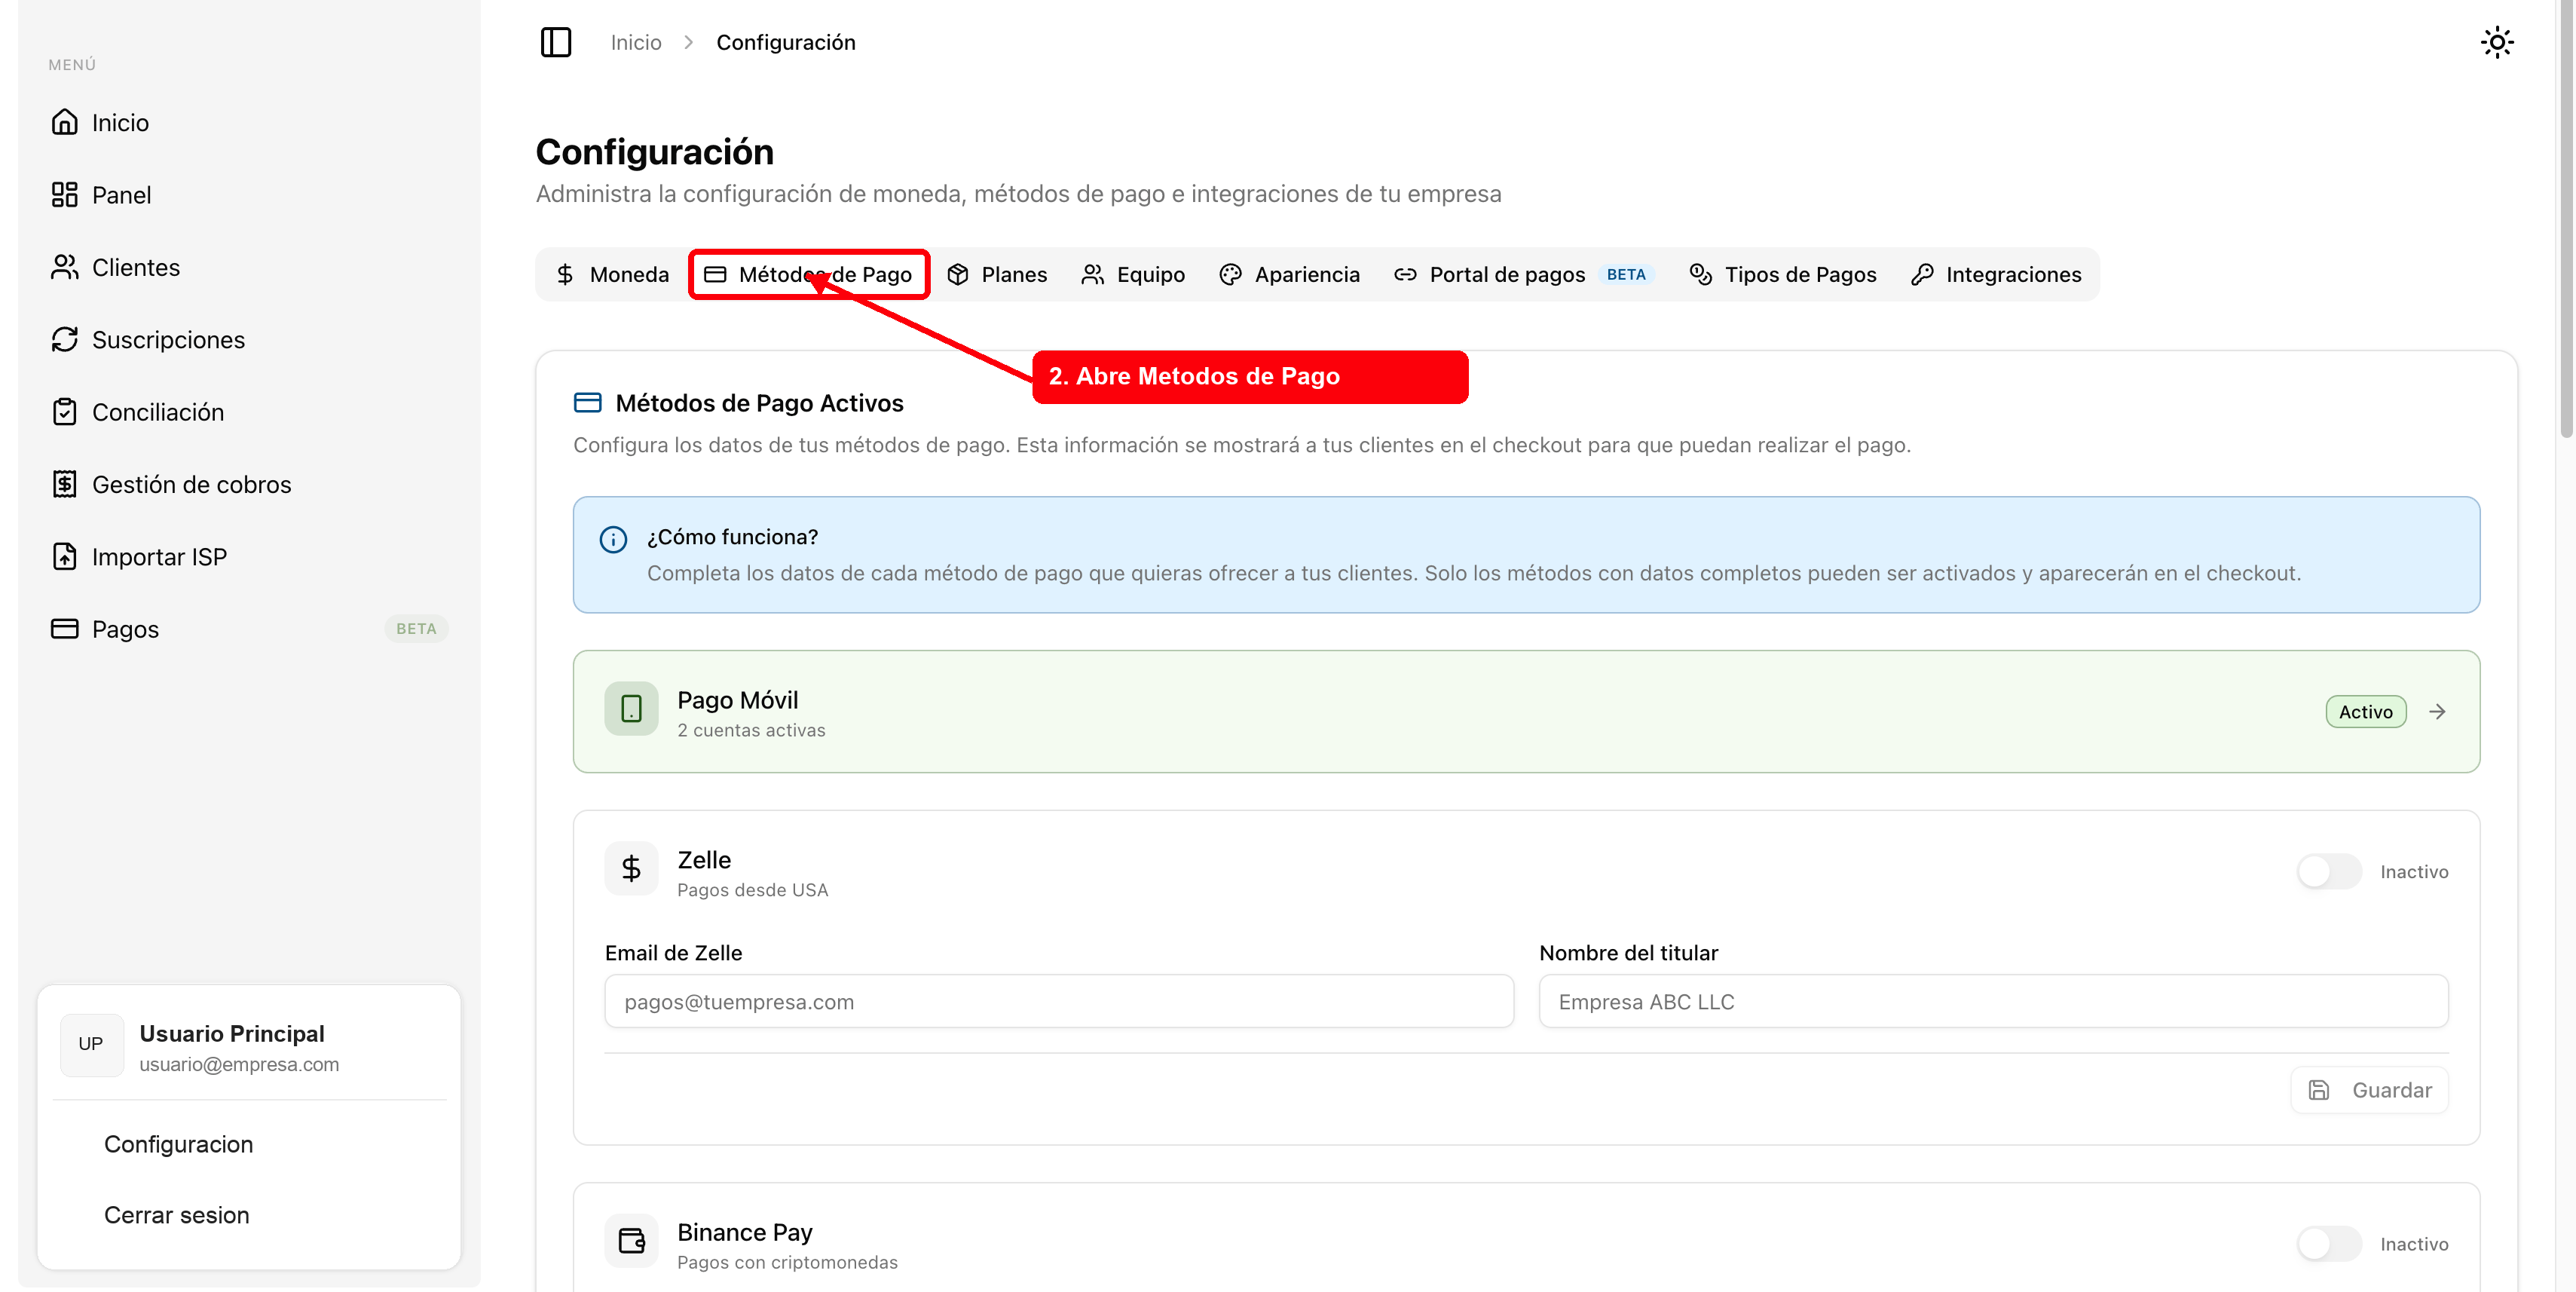Click the Métodos de Pago Activos card icon
The image size is (2576, 1292).
point(587,402)
